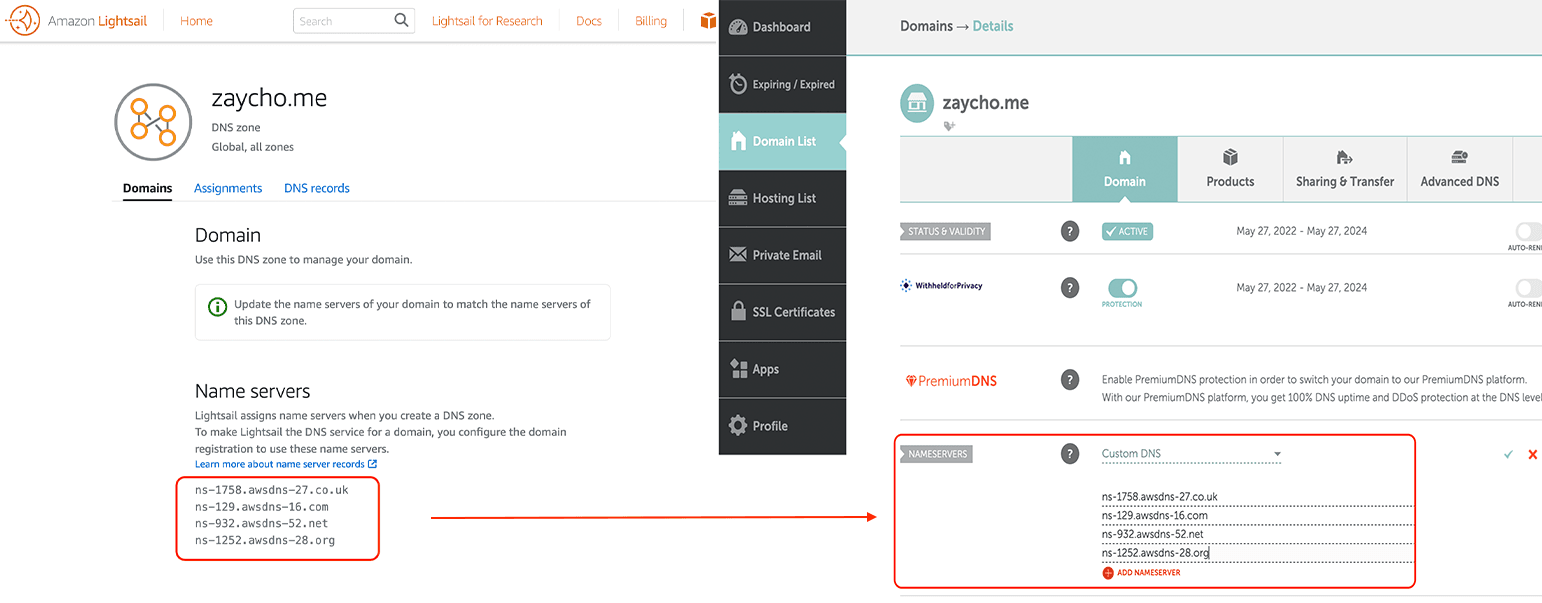The width and height of the screenshot is (1542, 603).
Task: Open the Lightsail Billing link
Action: click(651, 21)
